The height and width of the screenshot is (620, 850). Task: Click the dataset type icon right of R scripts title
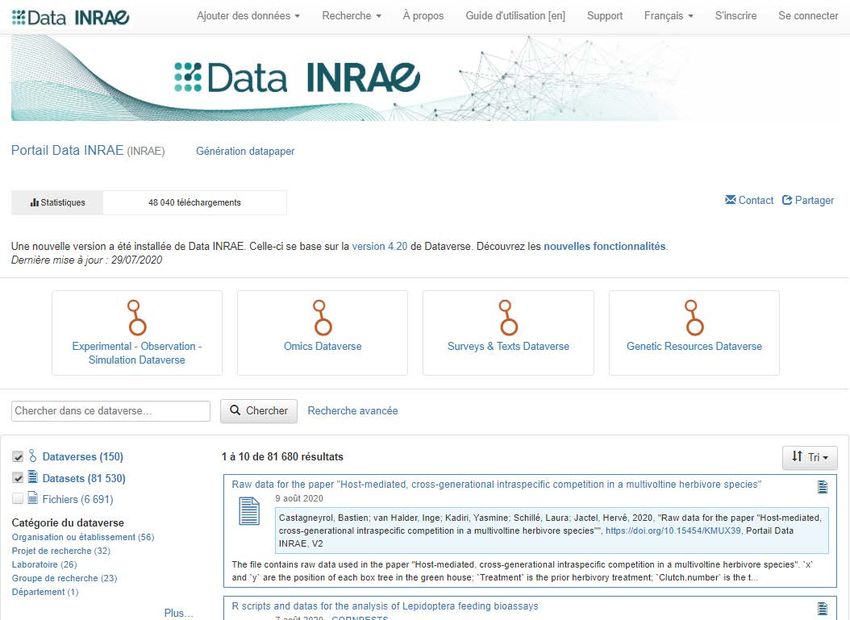click(822, 609)
